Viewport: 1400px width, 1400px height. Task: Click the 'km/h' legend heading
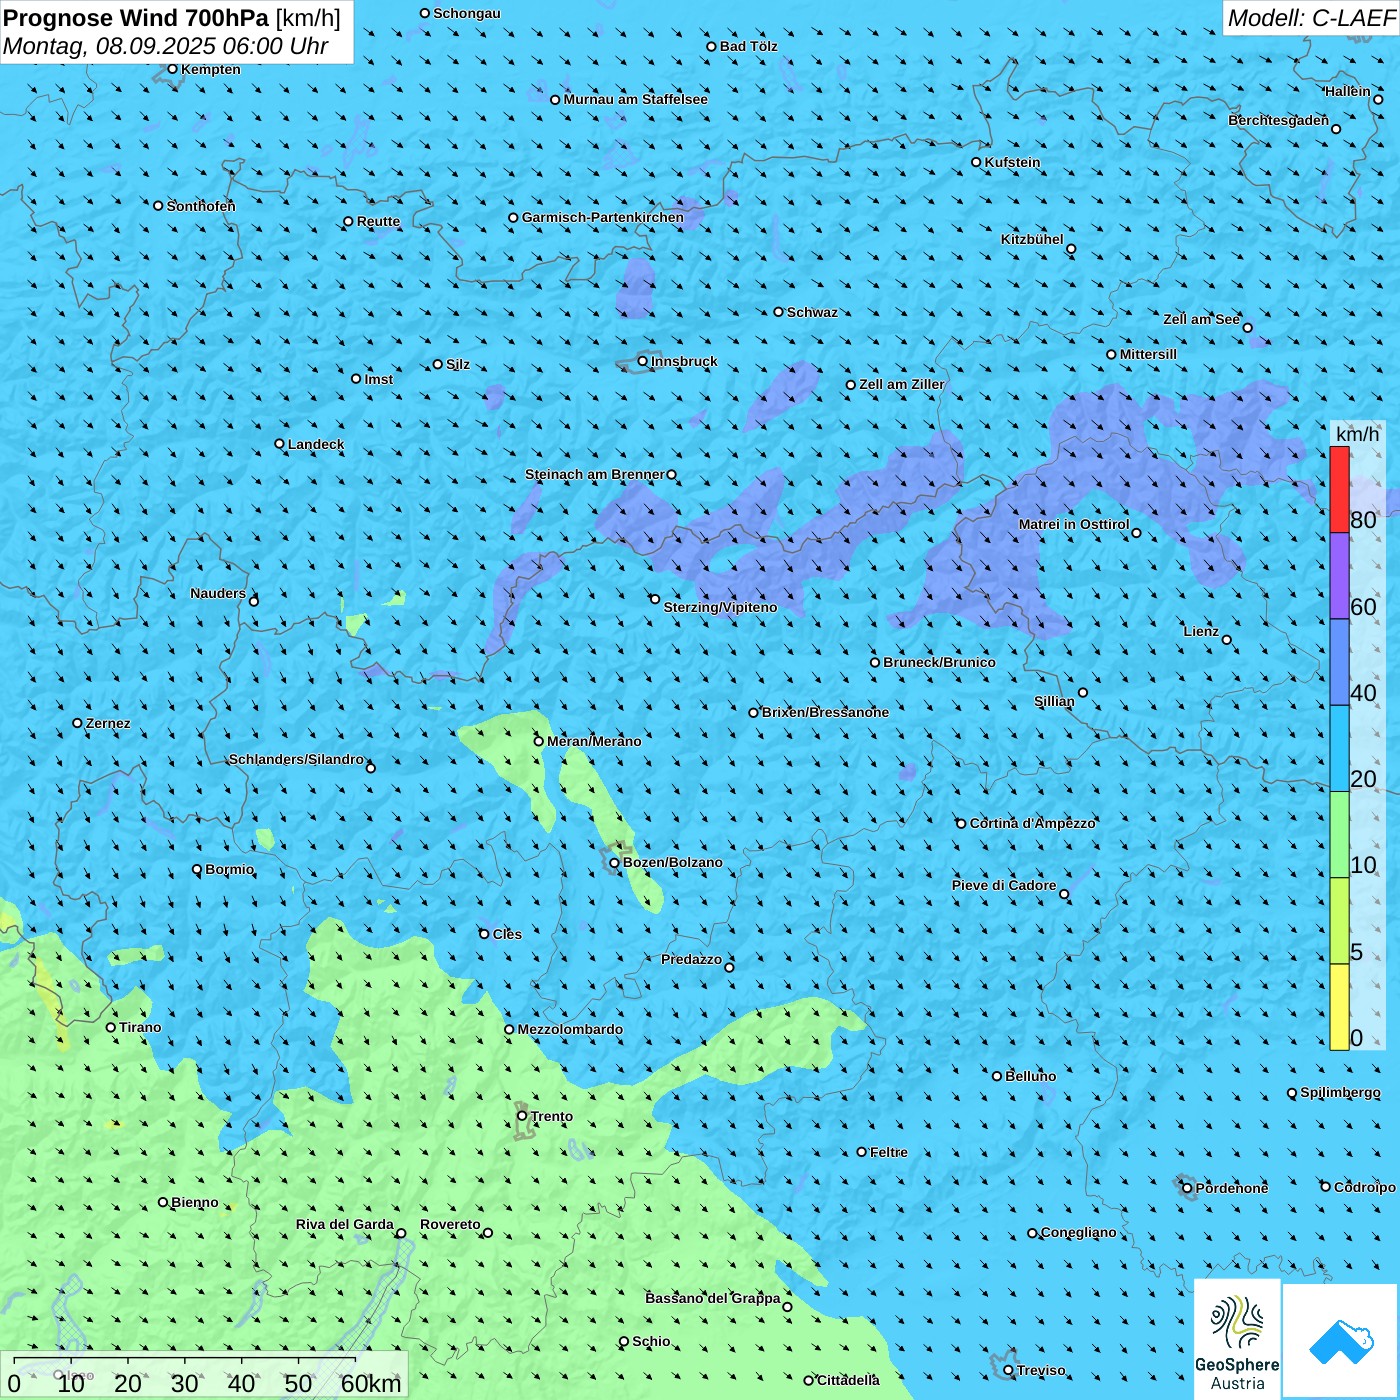coord(1357,434)
